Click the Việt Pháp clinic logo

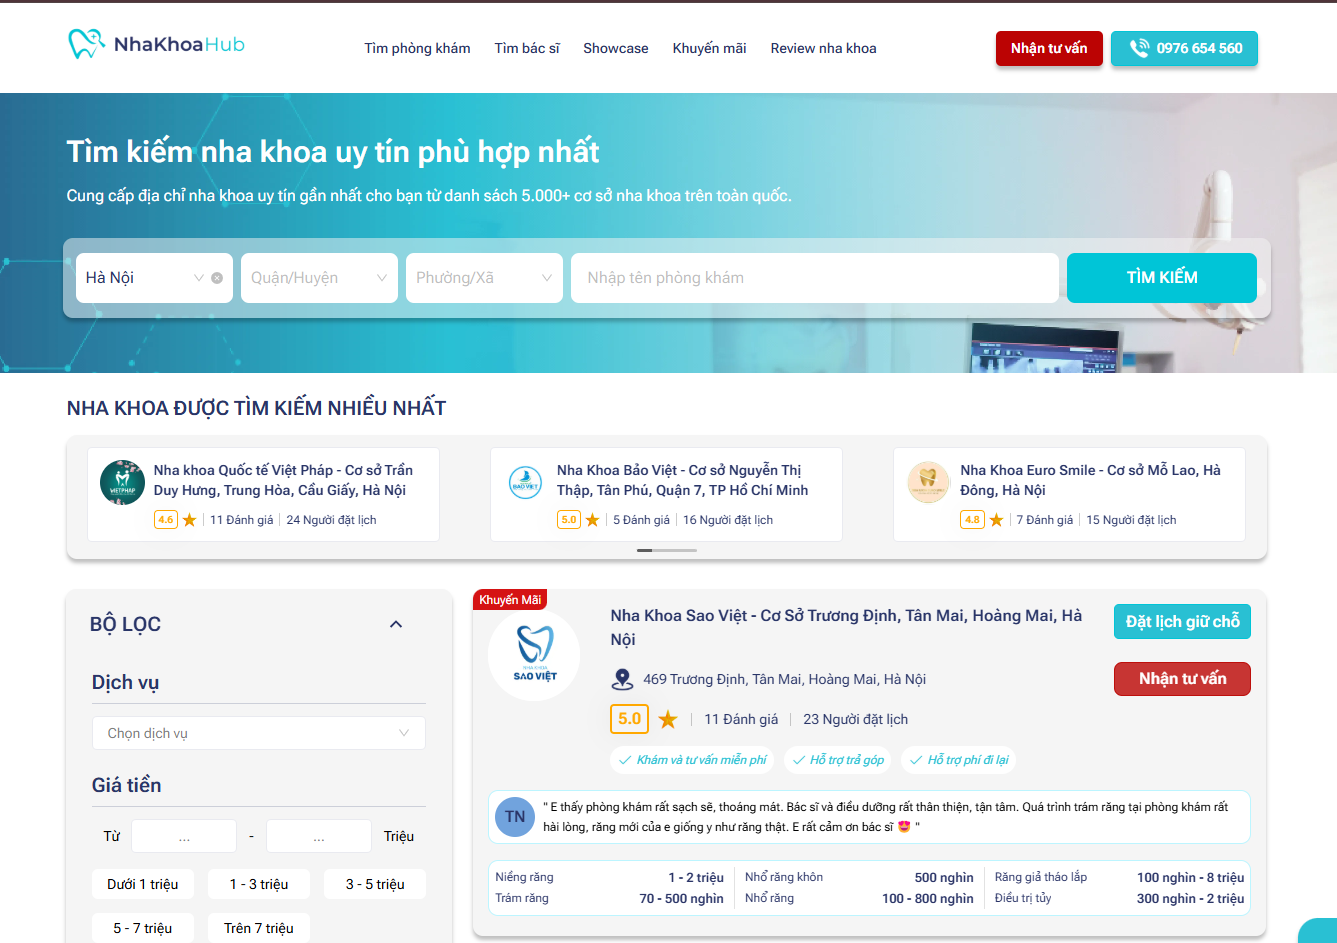[x=123, y=482]
